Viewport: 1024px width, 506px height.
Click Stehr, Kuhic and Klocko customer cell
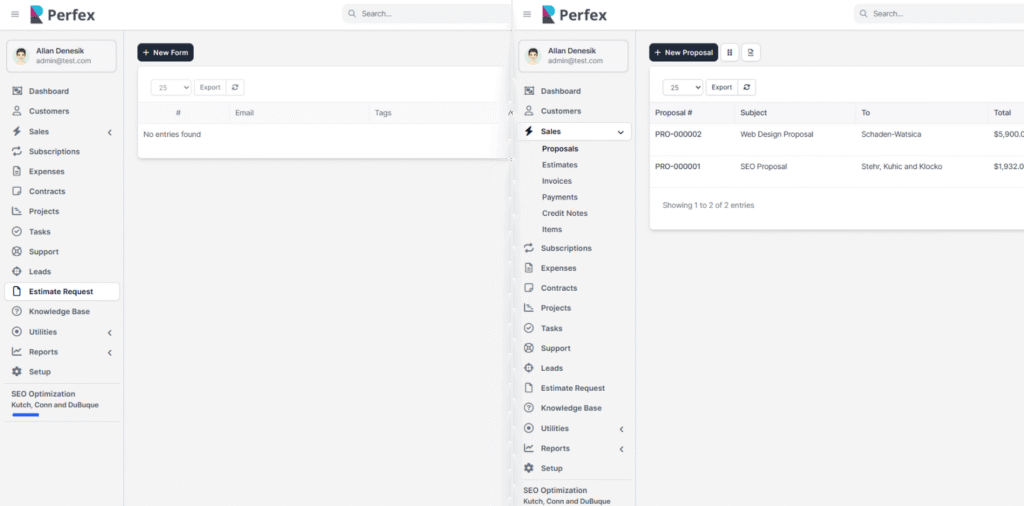pyautogui.click(x=902, y=166)
